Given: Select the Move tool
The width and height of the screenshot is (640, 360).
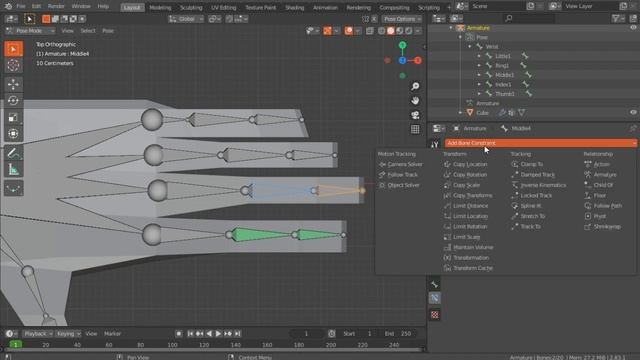Looking at the screenshot, I should [13, 84].
